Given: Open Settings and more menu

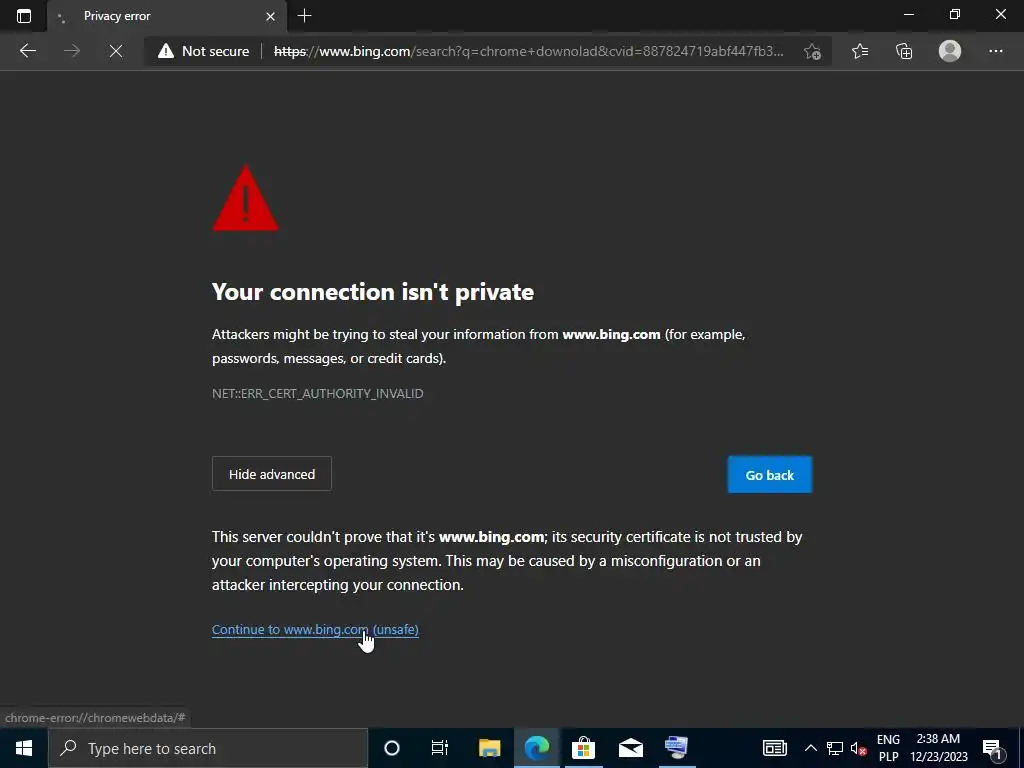Looking at the screenshot, I should tap(995, 51).
